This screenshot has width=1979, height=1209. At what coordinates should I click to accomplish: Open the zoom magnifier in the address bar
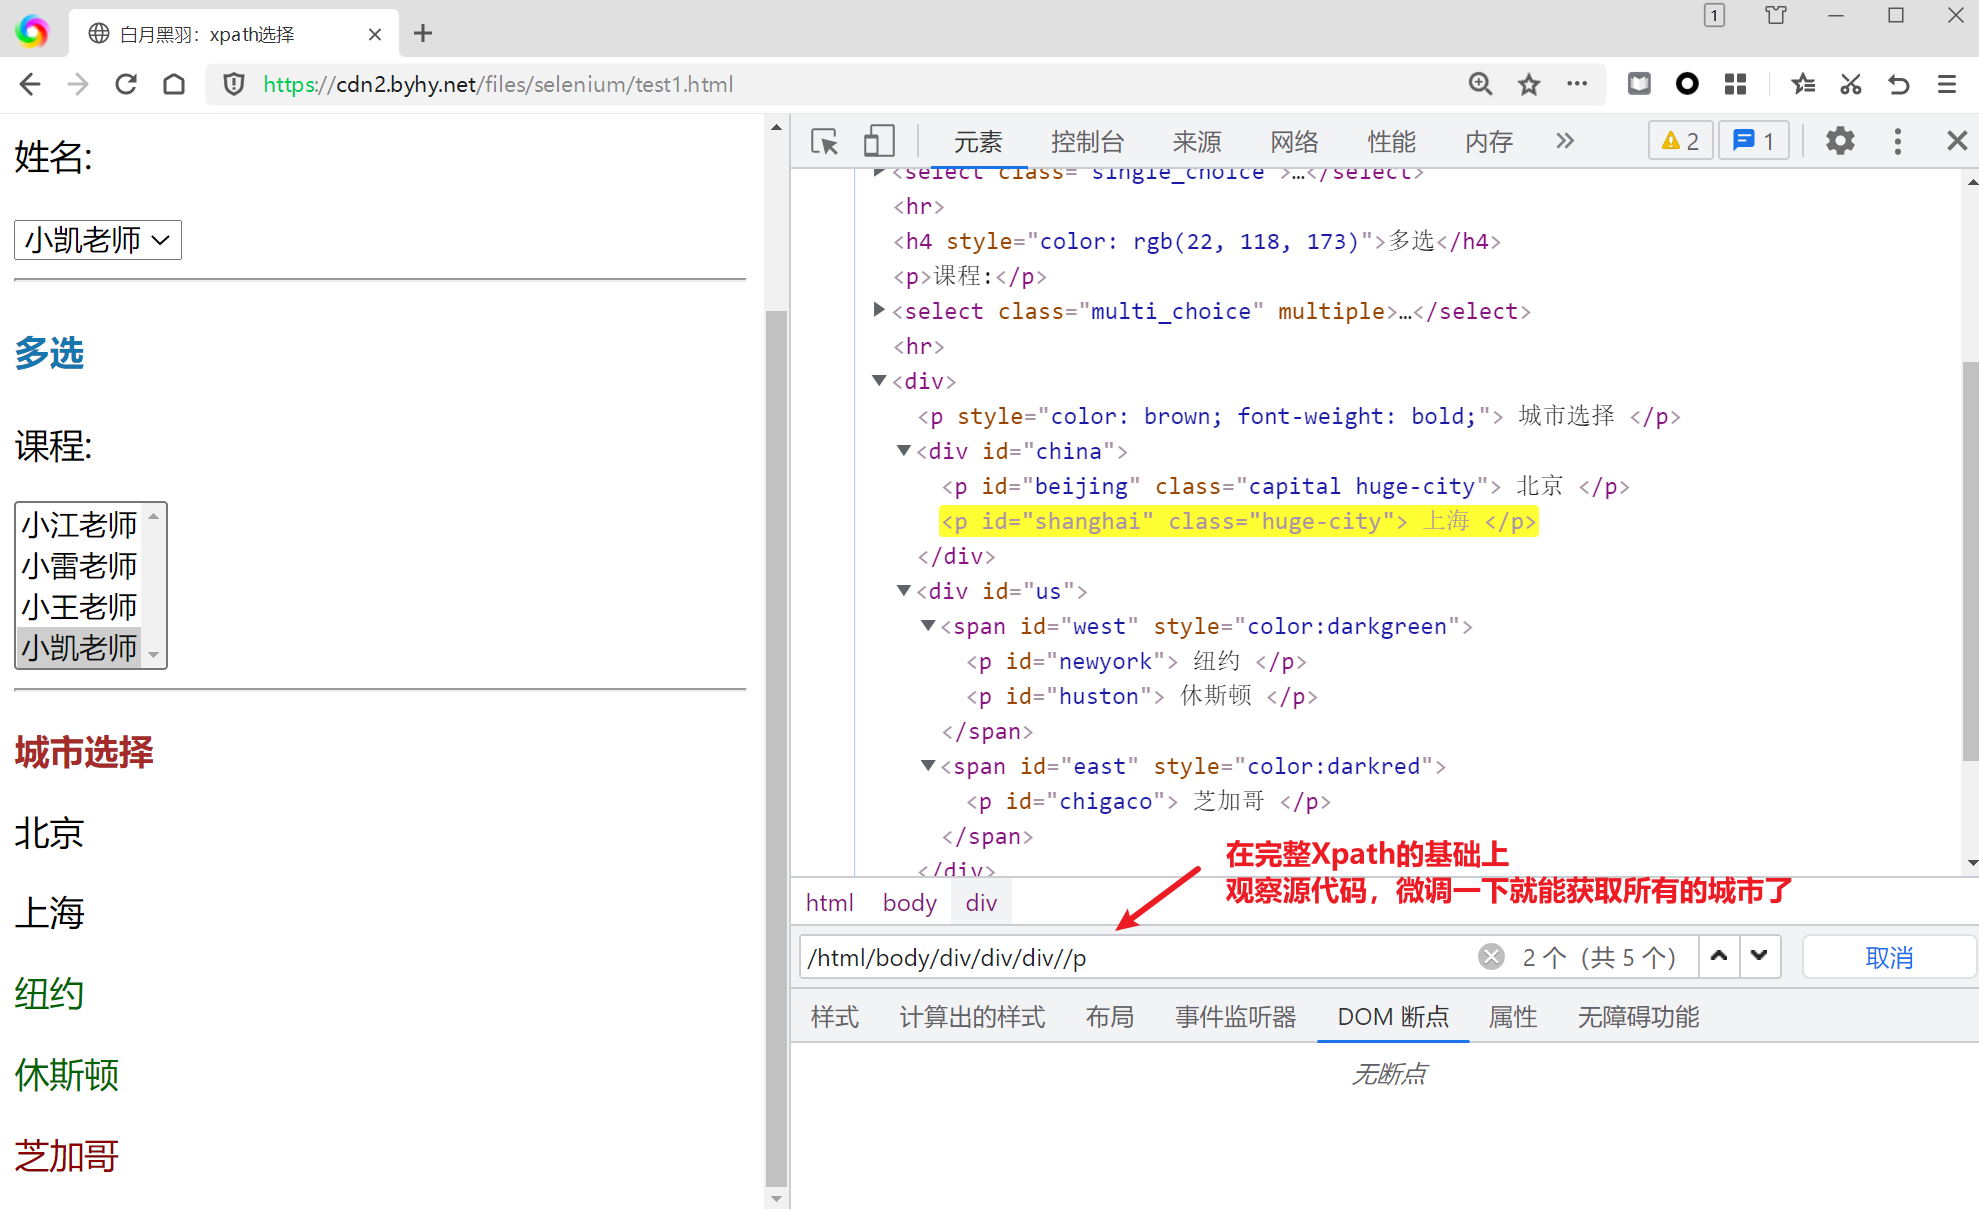tap(1481, 85)
